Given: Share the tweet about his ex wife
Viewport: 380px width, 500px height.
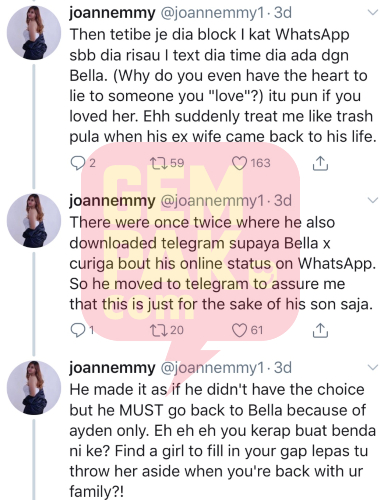Looking at the screenshot, I should pyautogui.click(x=320, y=163).
